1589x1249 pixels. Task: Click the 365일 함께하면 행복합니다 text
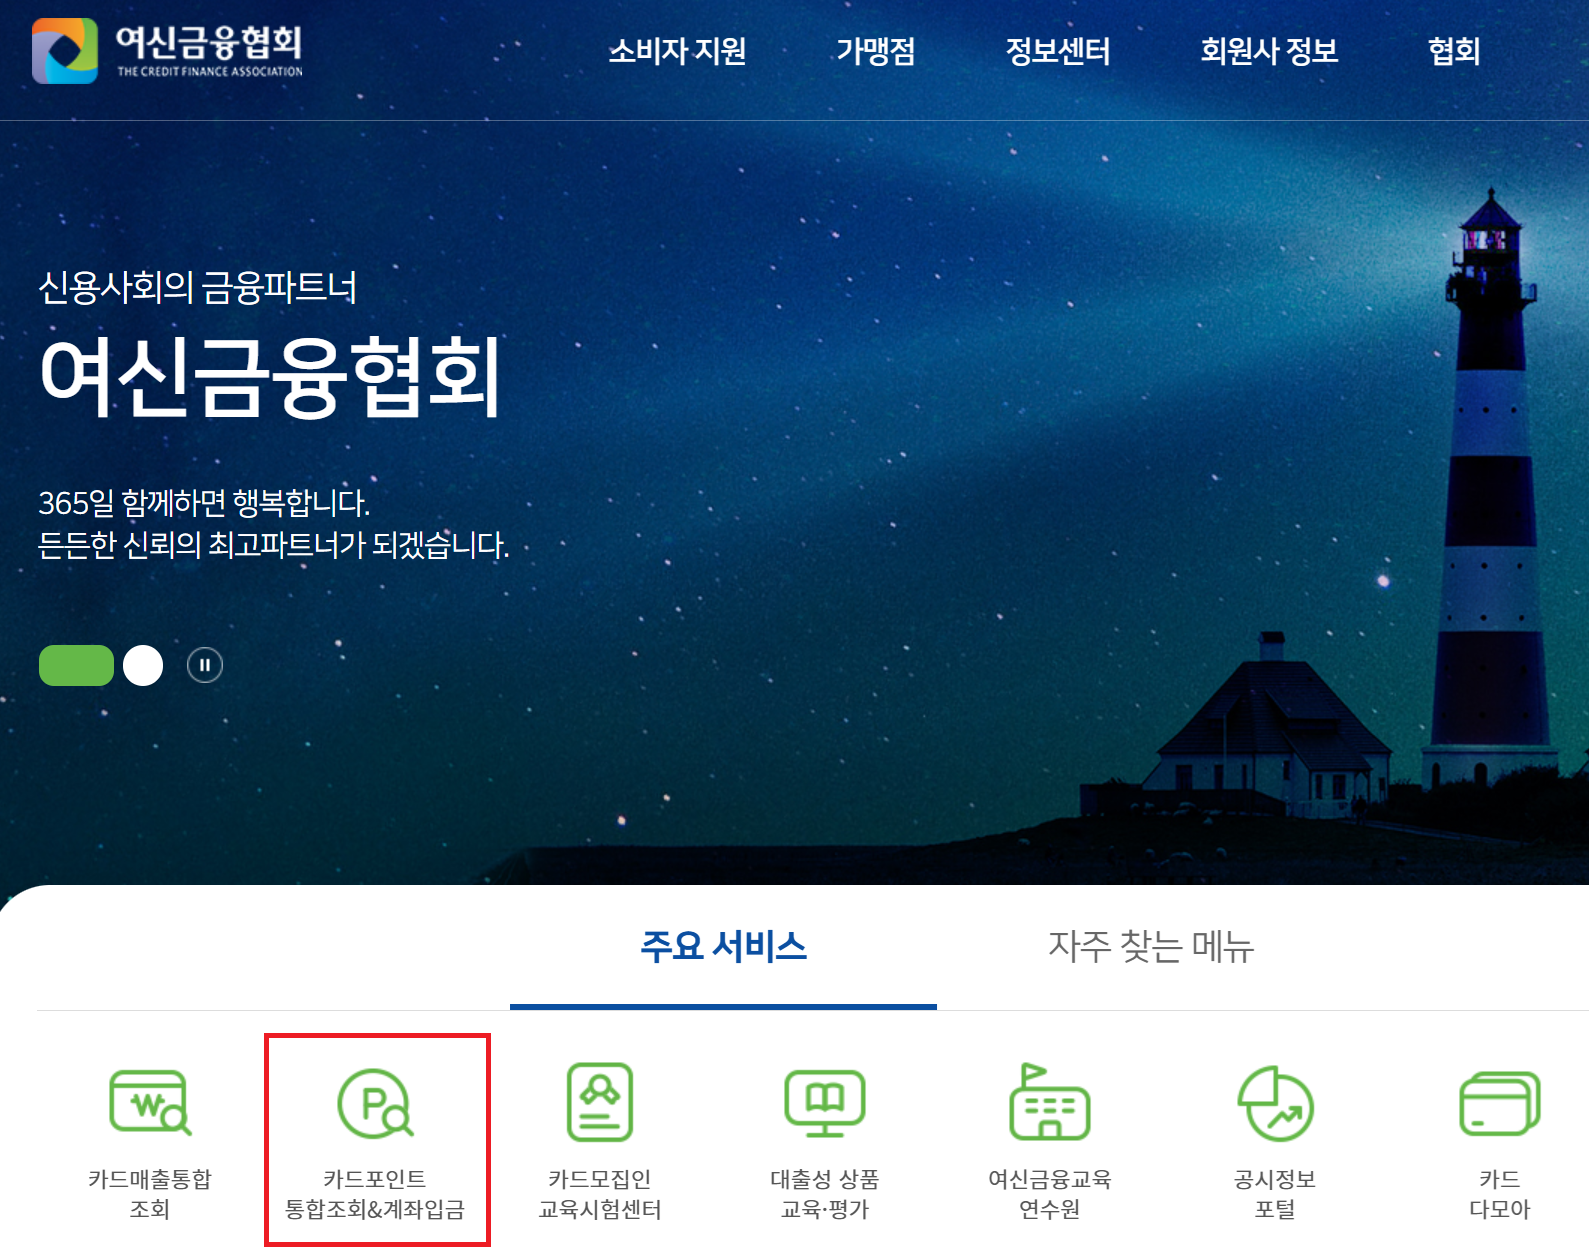pyautogui.click(x=204, y=502)
